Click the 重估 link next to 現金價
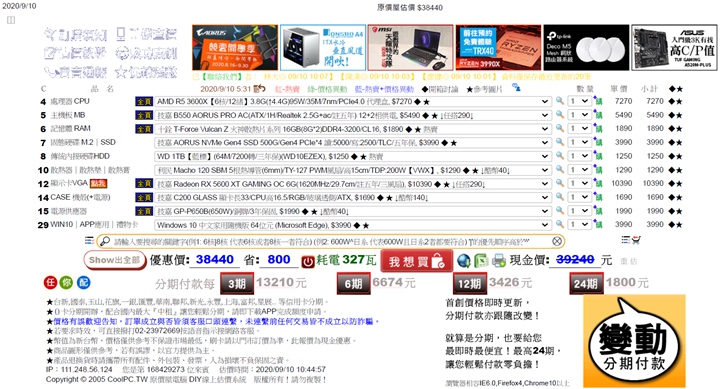The image size is (720, 389). [x=629, y=261]
